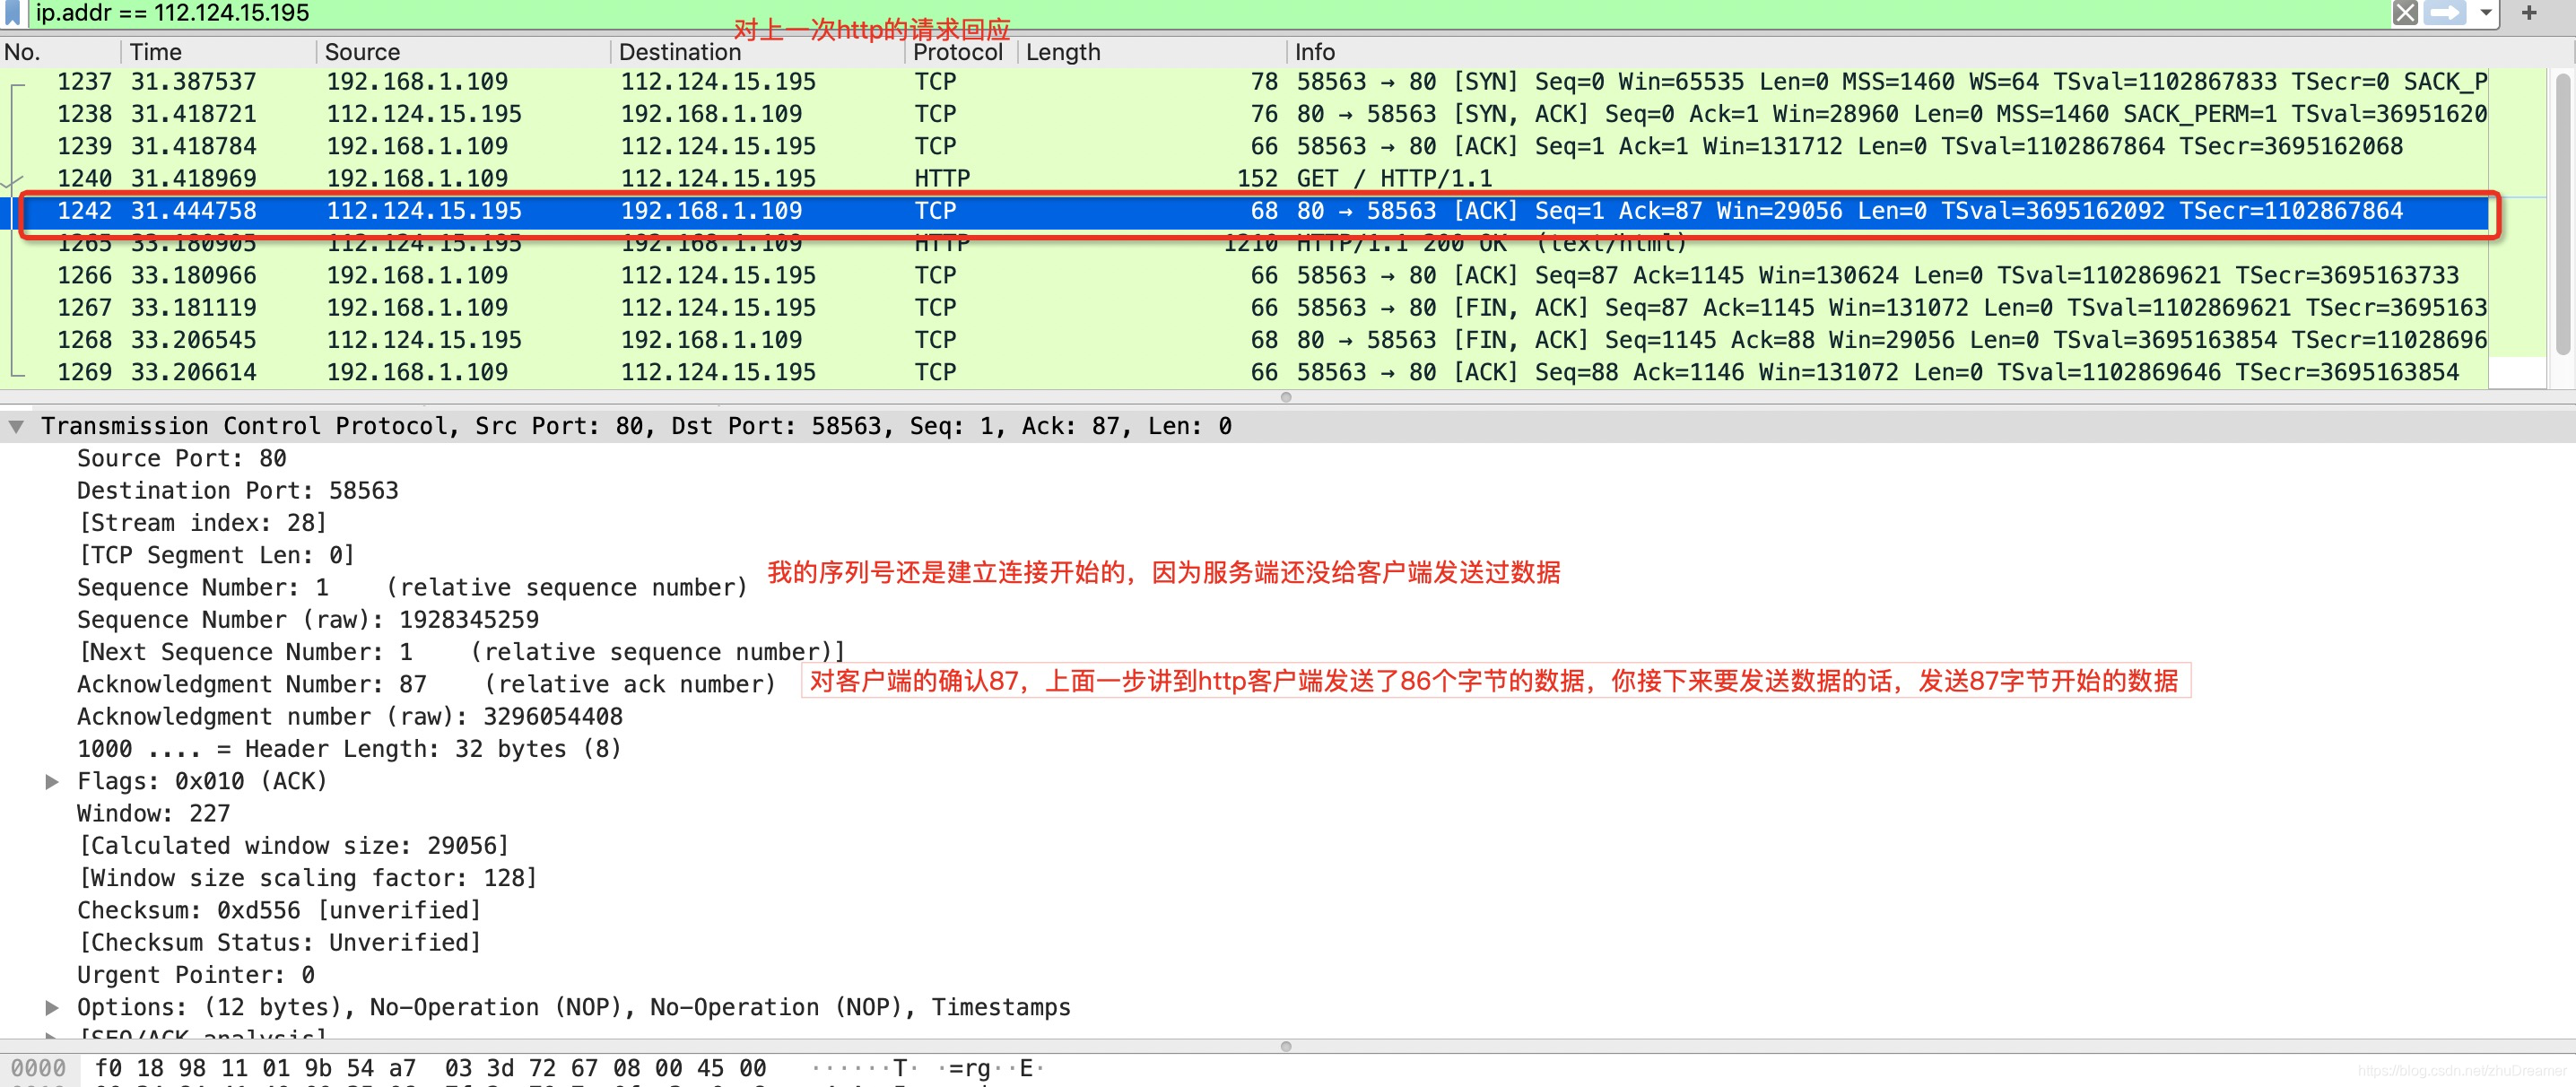
Task: Sort by the Time column header
Action: tap(218, 52)
